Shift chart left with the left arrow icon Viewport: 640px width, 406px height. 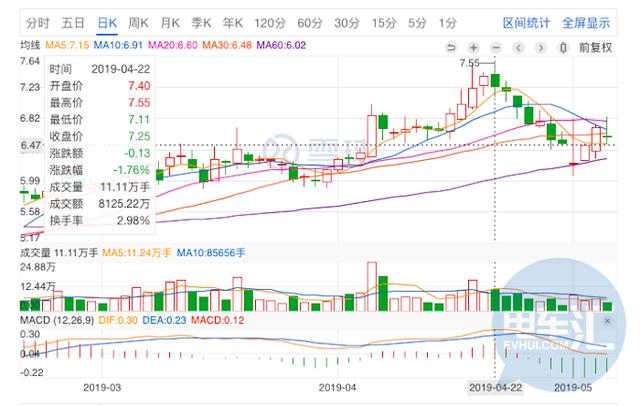click(518, 48)
